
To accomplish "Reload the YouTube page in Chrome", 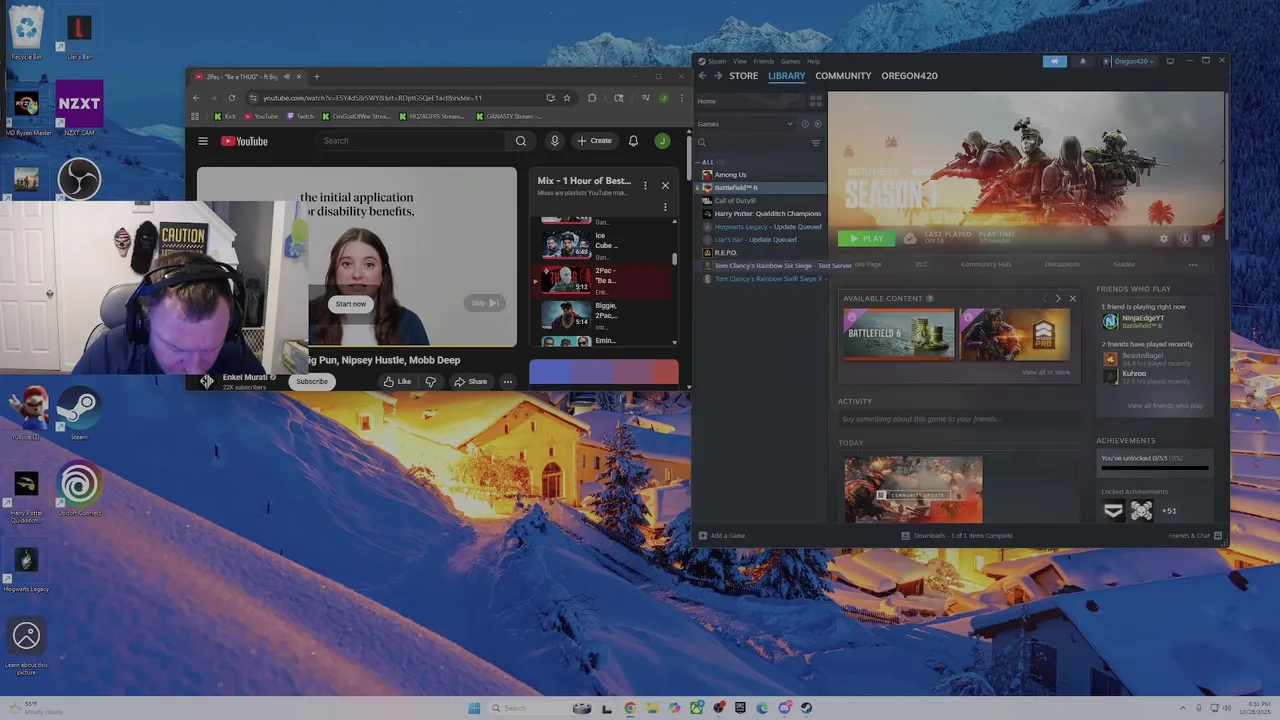I will click(232, 98).
